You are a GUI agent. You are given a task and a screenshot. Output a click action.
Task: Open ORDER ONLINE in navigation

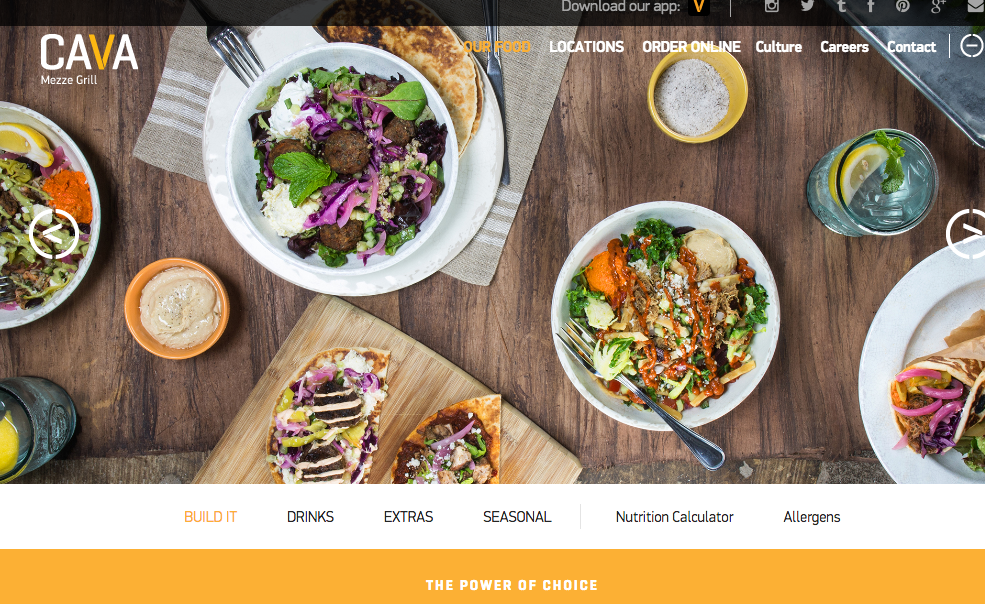click(691, 47)
